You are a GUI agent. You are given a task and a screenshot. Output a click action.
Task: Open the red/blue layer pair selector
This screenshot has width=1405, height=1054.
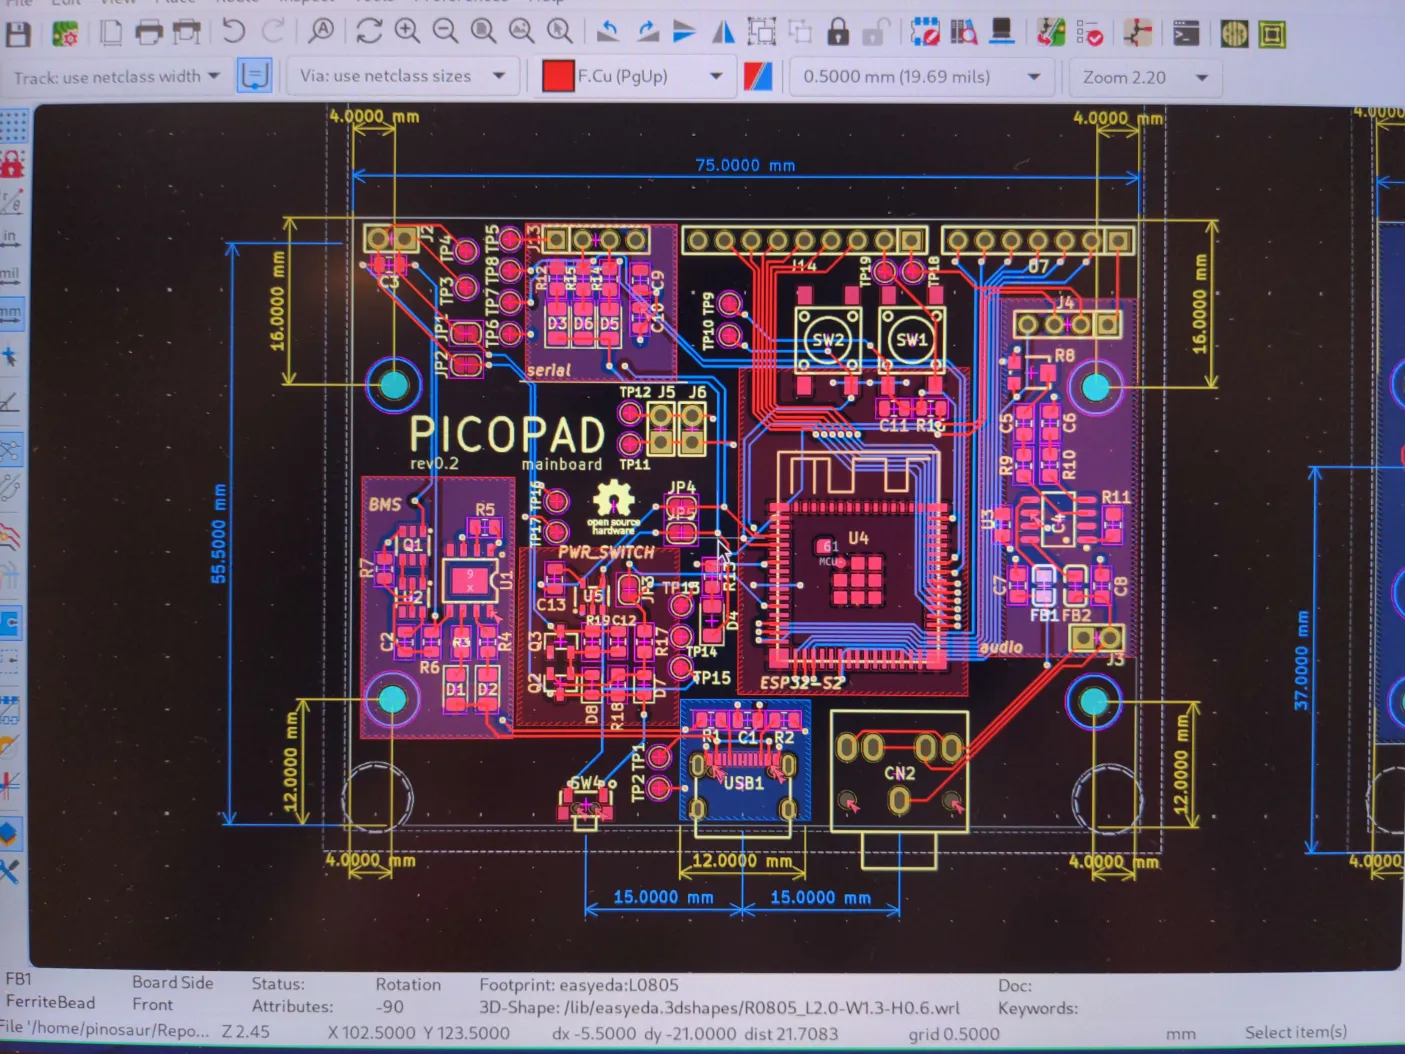pos(758,76)
